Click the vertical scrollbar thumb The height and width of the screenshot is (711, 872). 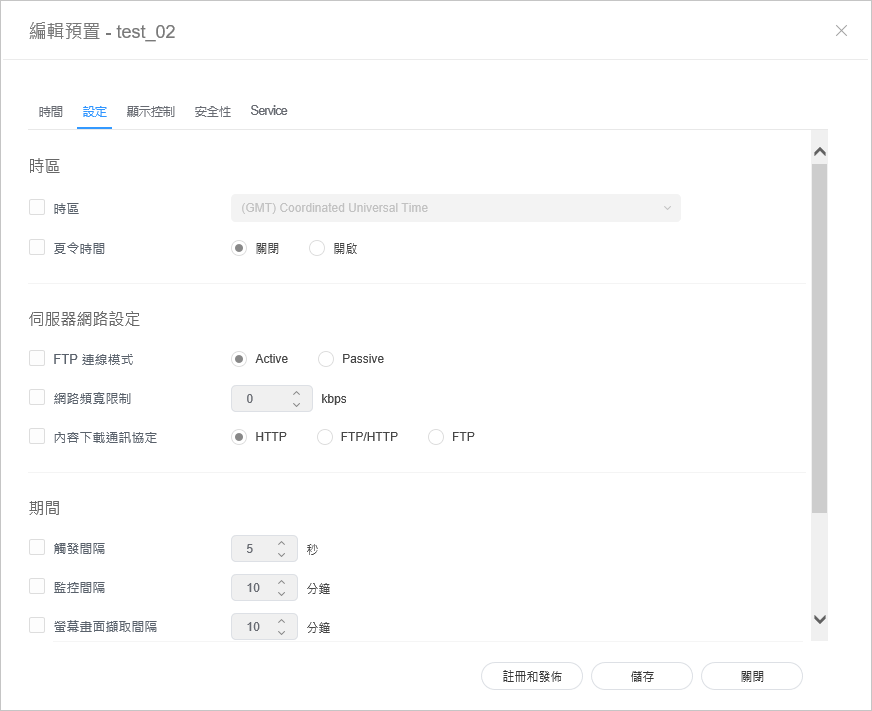click(819, 340)
